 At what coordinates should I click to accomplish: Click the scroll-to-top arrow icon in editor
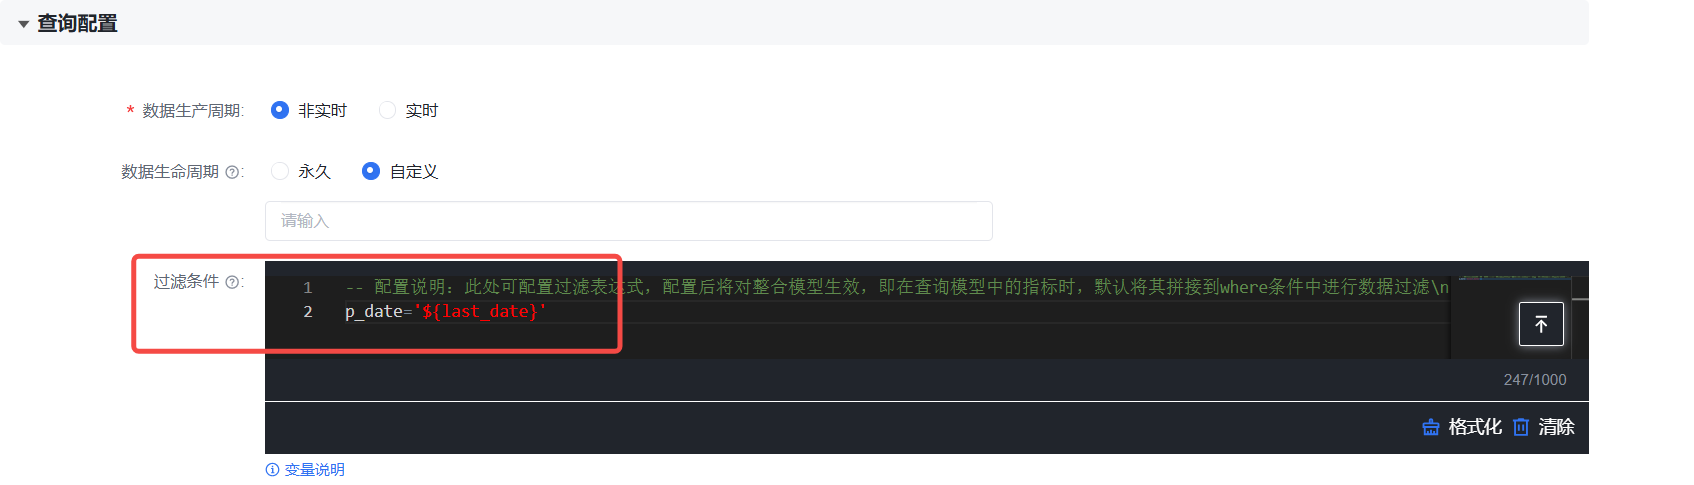pos(1541,324)
